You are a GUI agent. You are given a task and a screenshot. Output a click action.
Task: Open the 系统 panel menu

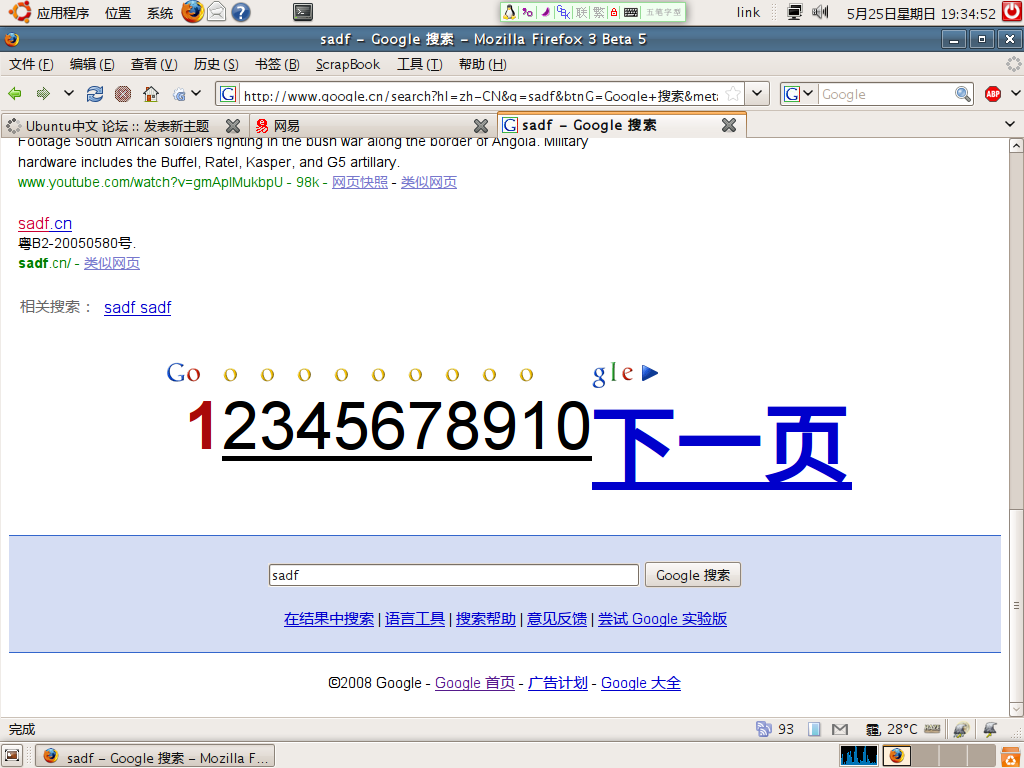(160, 12)
